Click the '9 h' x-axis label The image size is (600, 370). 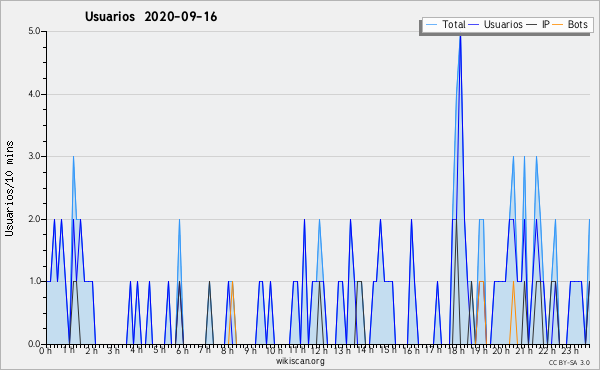[250, 351]
